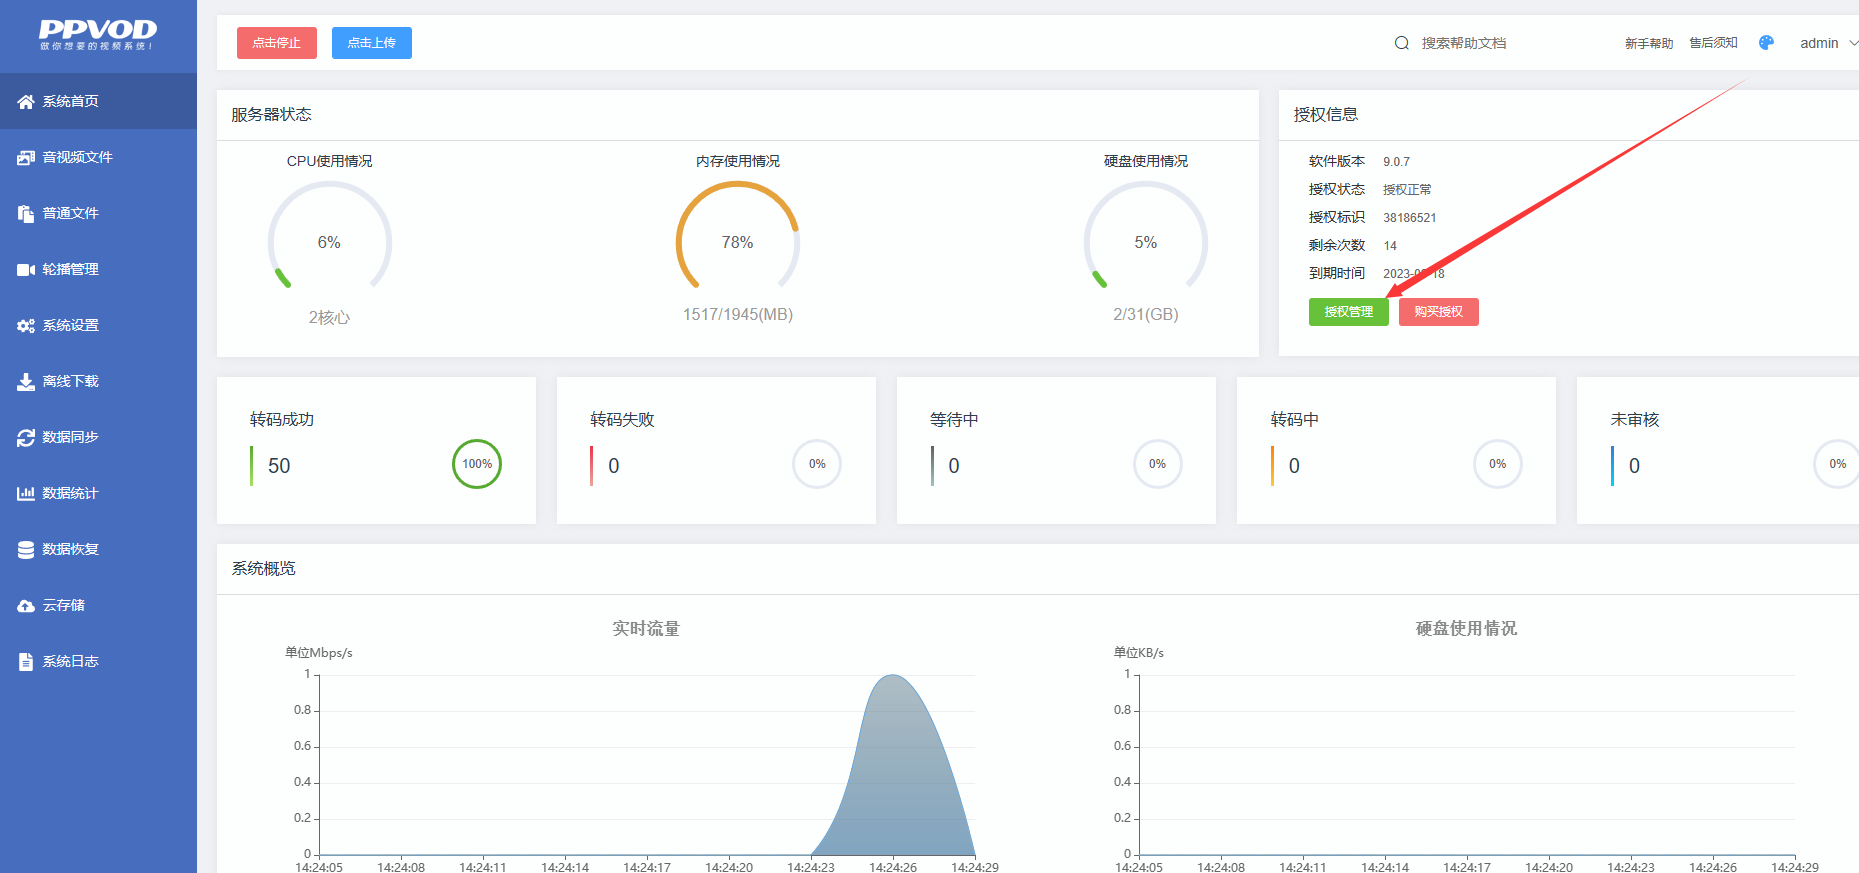Viewport: 1859px width, 873px height.
Task: Open the 售后须知 link
Action: tap(1713, 43)
